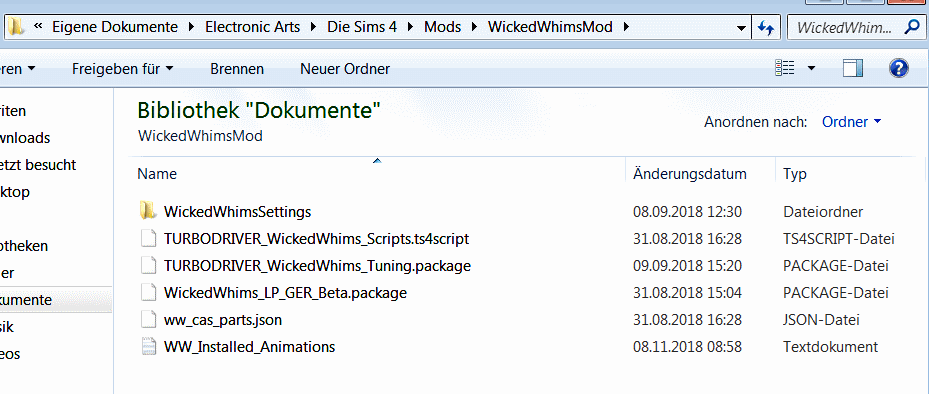Select Desktop in the navigation pane
Image resolution: width=929 pixels, height=394 pixels.
[15, 192]
